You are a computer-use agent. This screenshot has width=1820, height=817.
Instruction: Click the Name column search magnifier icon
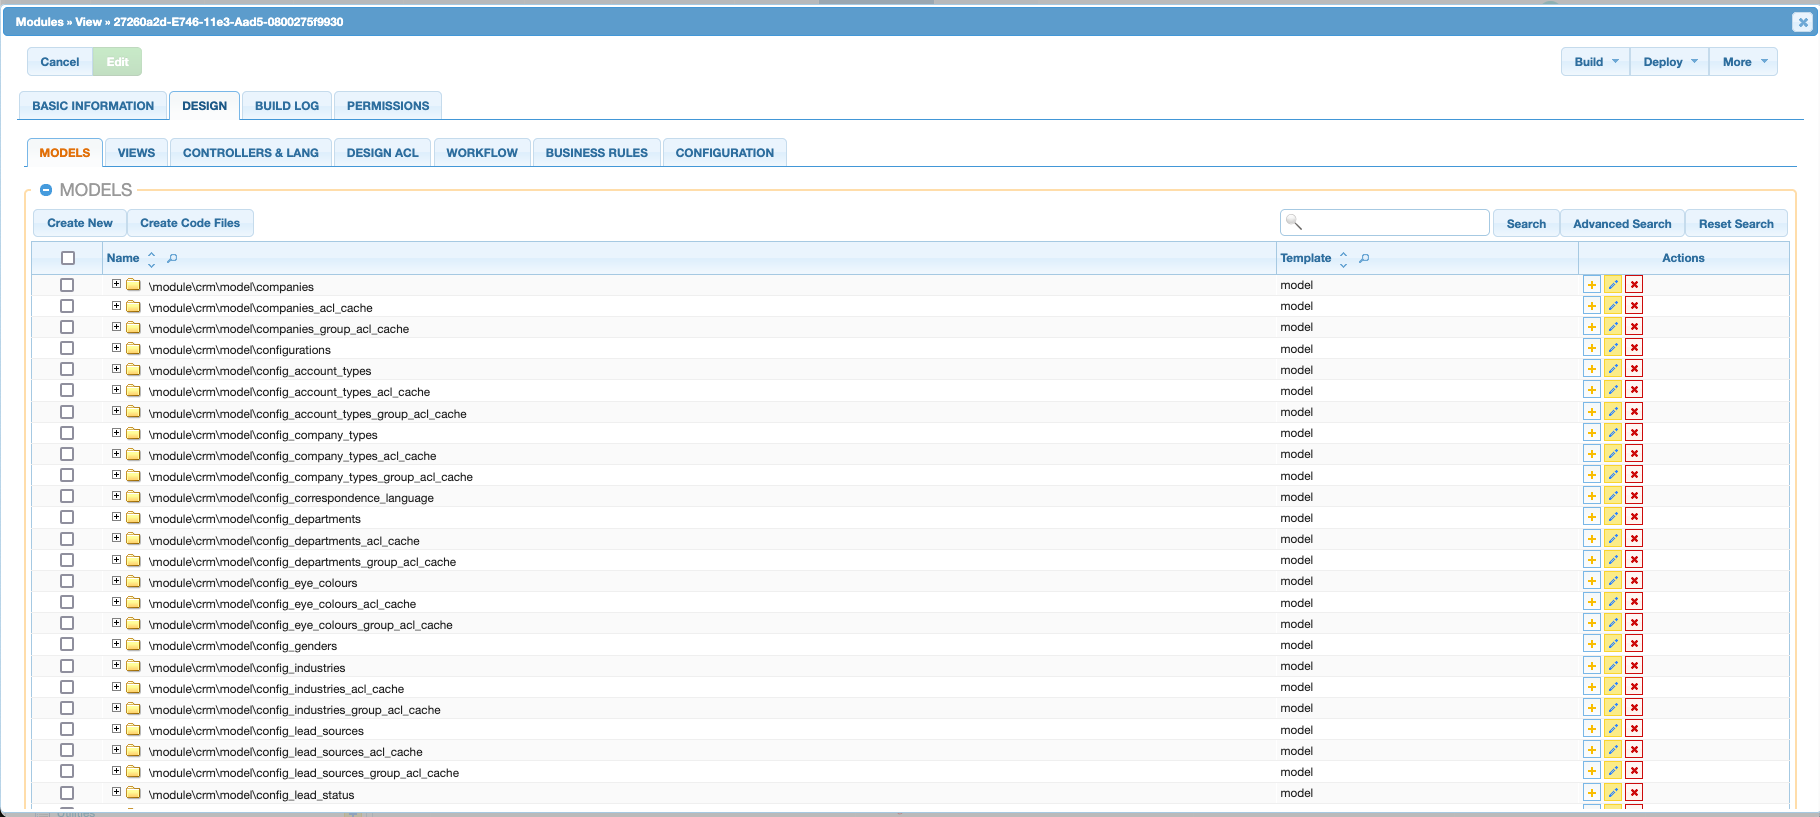click(172, 258)
